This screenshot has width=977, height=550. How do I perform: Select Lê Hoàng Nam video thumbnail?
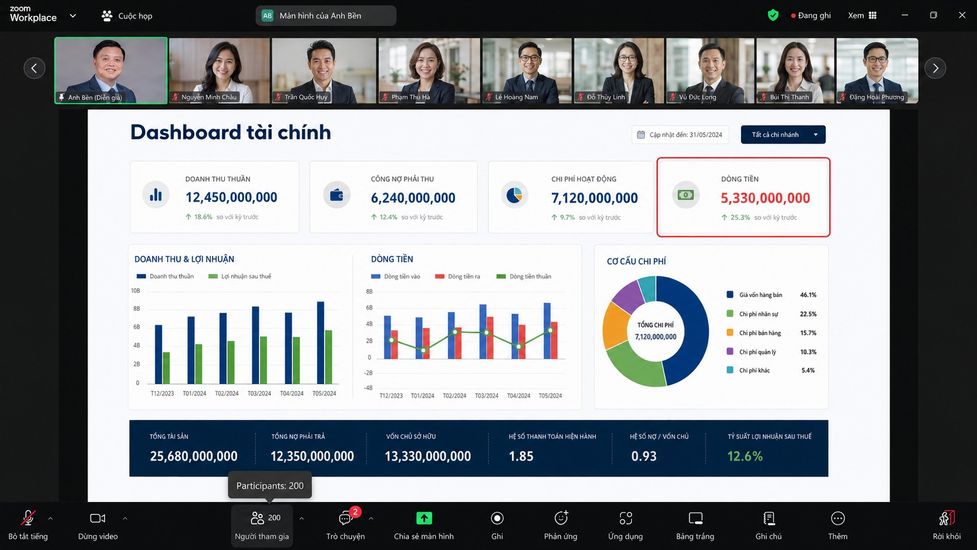point(527,70)
